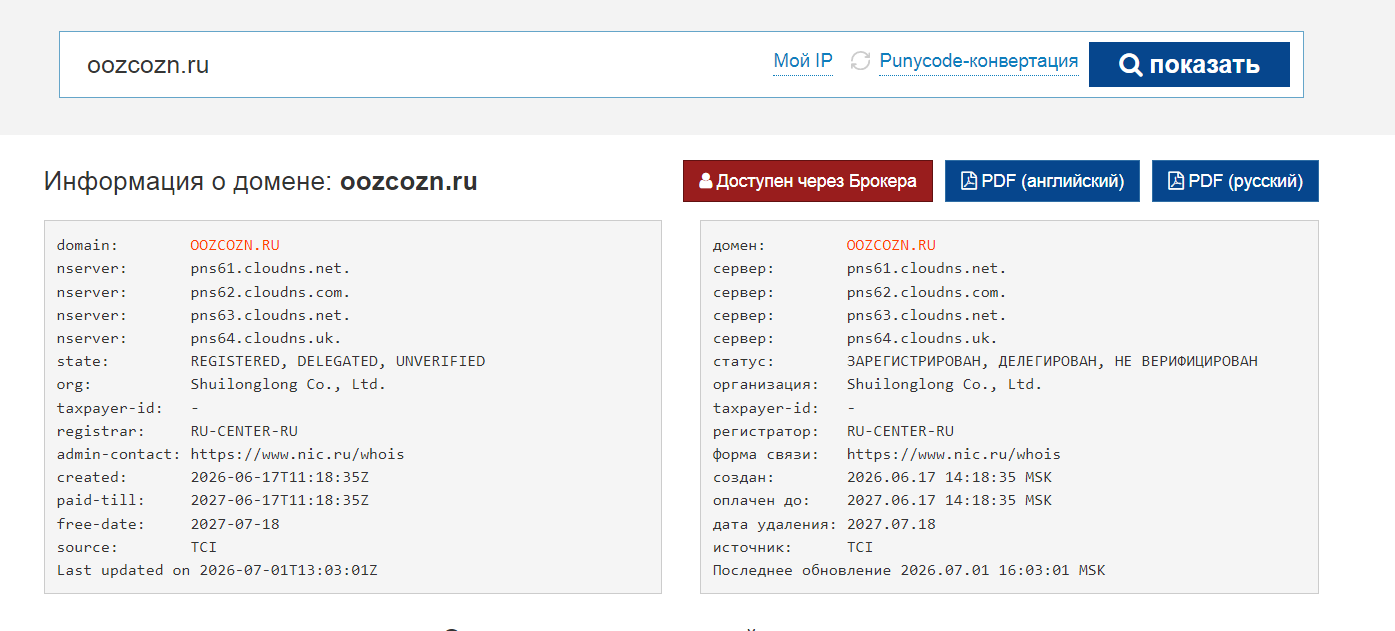This screenshot has width=1395, height=631.
Task: Select Last updated on 2026-07-01T13:03:01Z line
Action: 217,570
